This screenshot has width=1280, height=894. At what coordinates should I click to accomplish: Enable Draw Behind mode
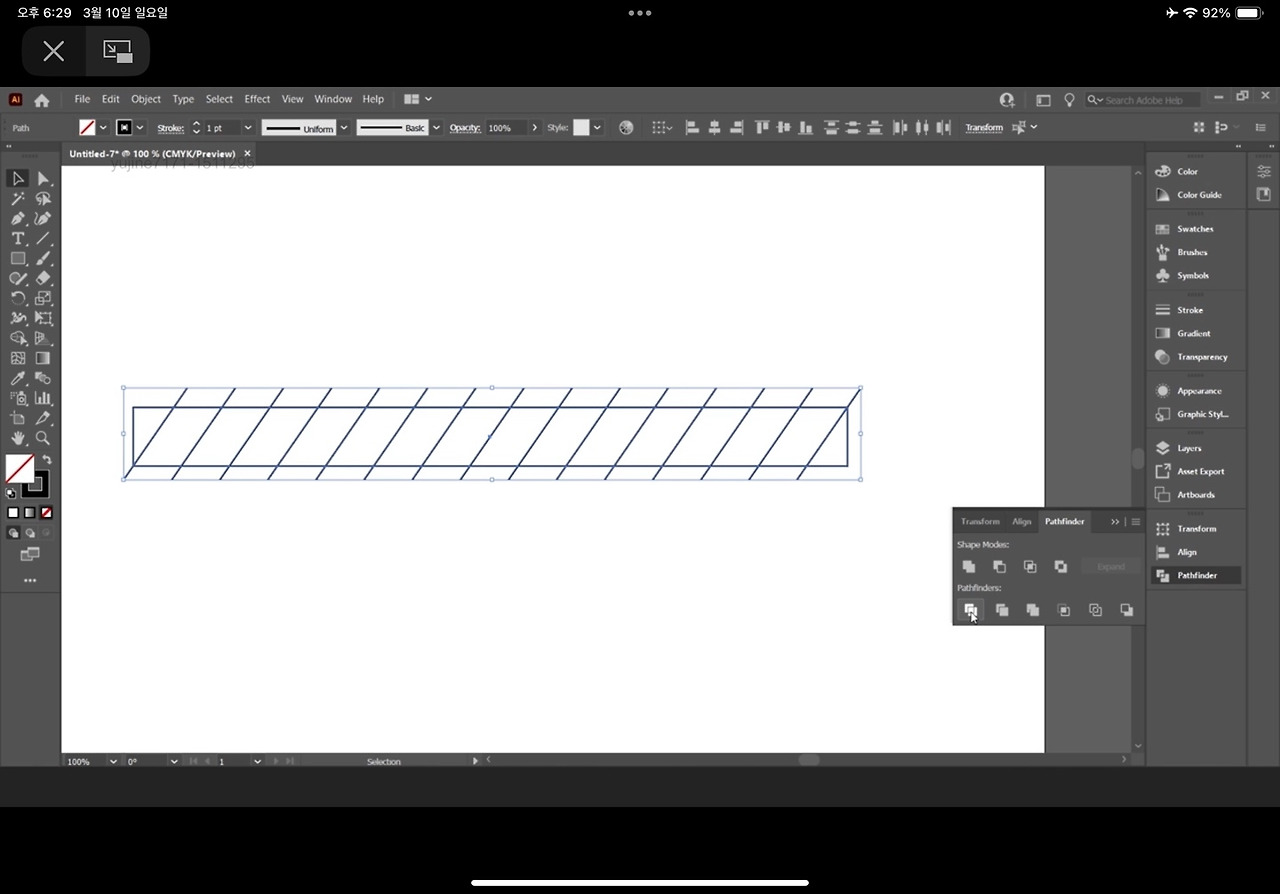coord(30,533)
